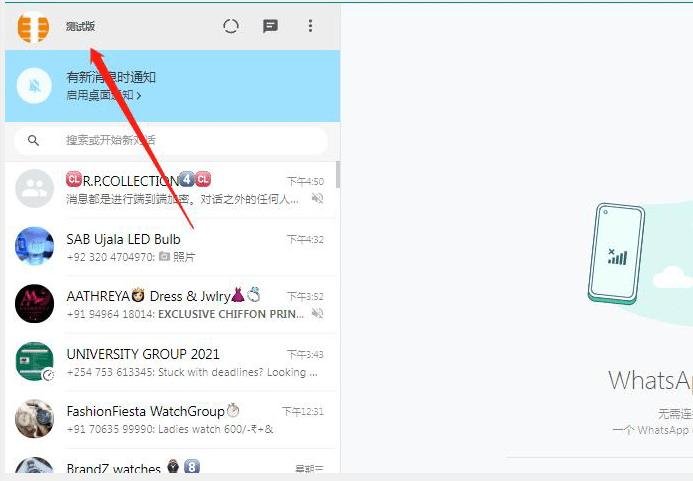Click AATHREYA Dress & Jwlry avatar
Viewport: 693px width, 481px height.
point(34,304)
